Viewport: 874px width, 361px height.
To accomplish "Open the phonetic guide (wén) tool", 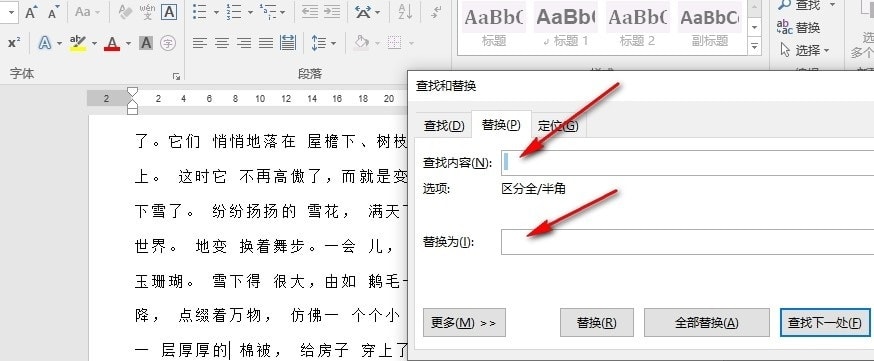I will click(x=147, y=12).
